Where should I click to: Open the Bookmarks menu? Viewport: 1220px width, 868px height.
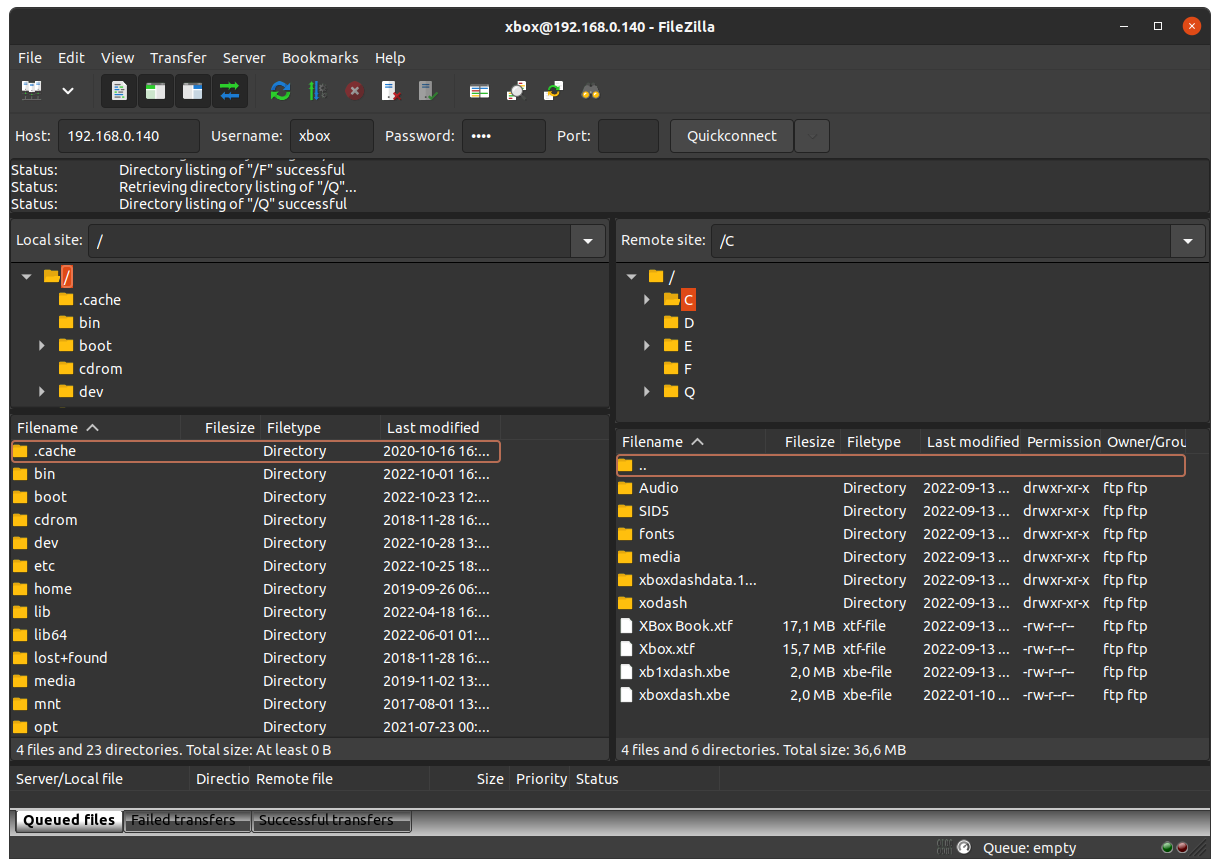tap(320, 58)
